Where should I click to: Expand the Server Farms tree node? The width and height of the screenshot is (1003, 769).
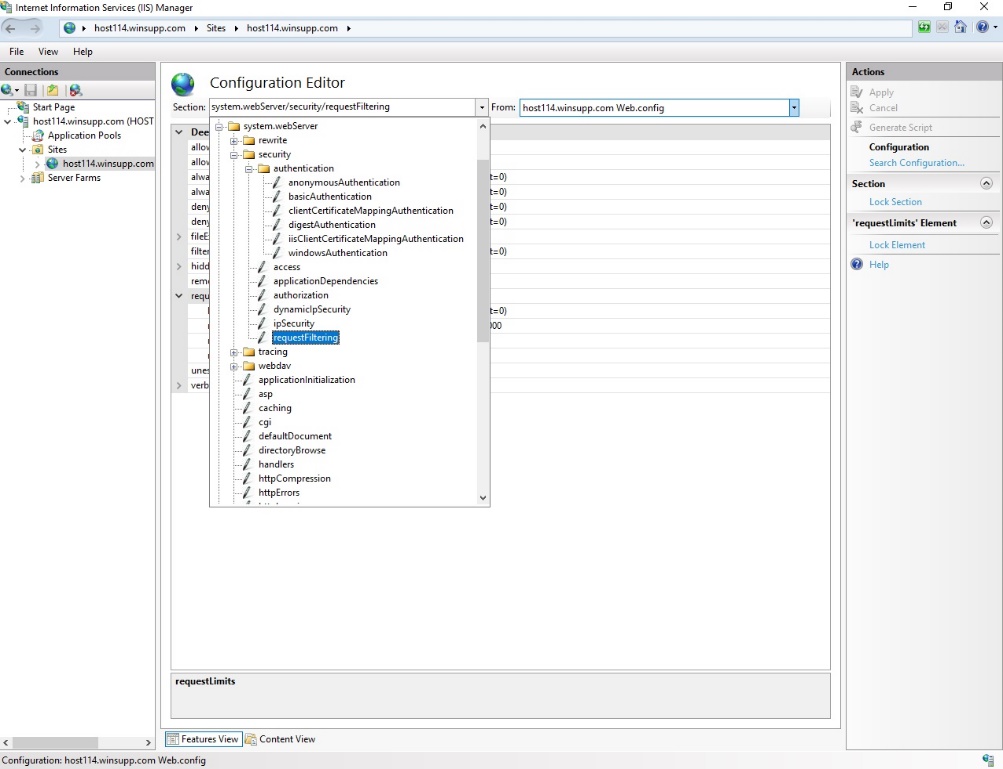pyautogui.click(x=22, y=178)
